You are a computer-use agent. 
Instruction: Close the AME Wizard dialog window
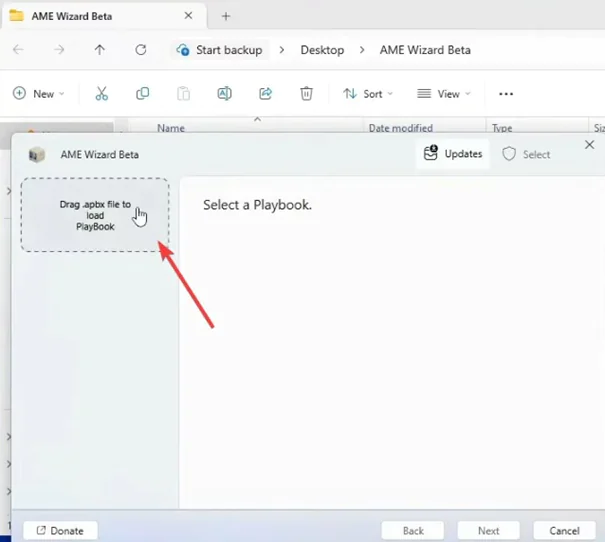tap(589, 145)
